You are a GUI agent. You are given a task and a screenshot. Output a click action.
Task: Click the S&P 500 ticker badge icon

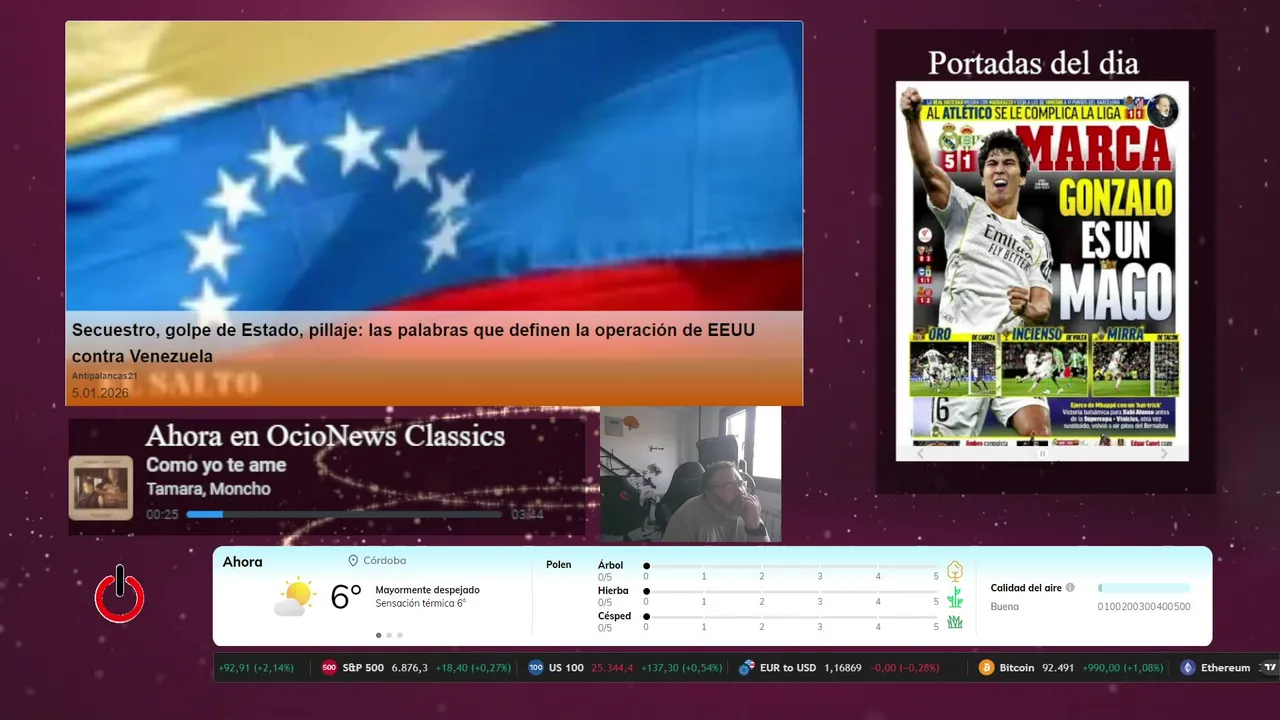(x=329, y=667)
